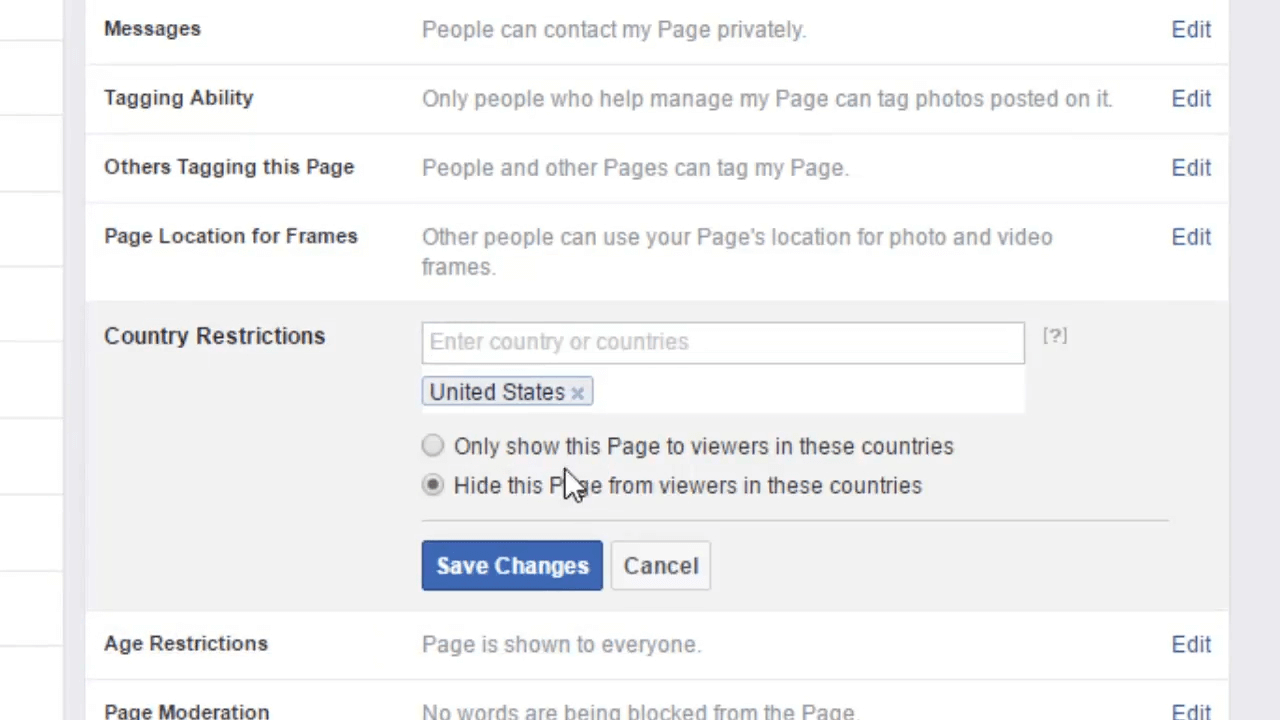1280x720 pixels.
Task: Expand the Age Restrictions row
Action: coord(657,645)
